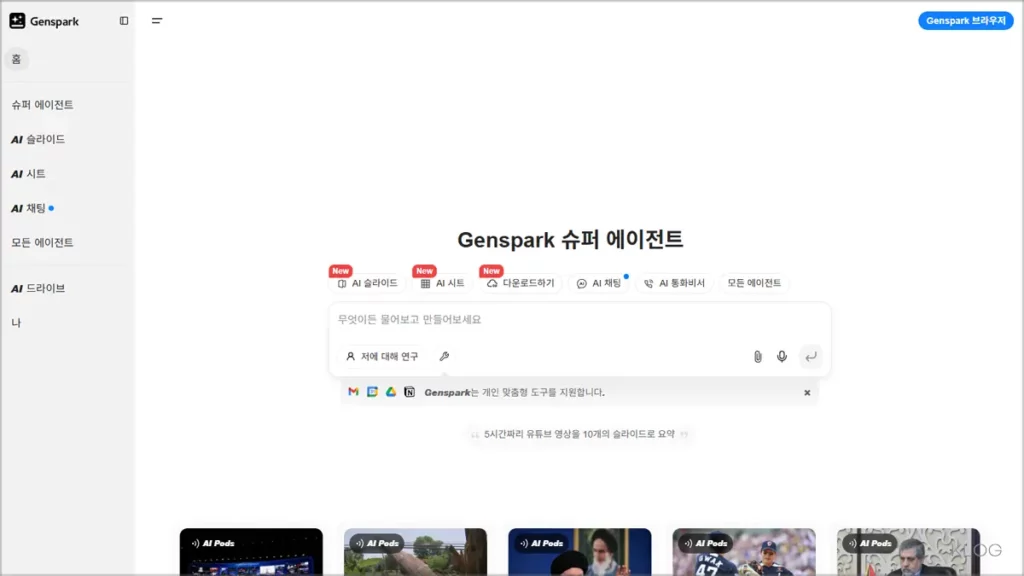
Task: Click the microphone voice input icon
Action: coord(782,357)
